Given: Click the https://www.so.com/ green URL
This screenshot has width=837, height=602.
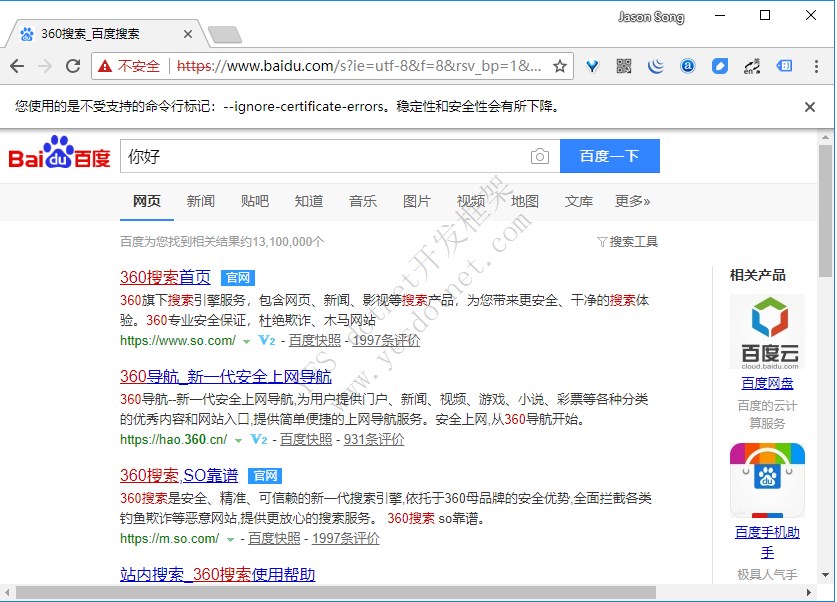Looking at the screenshot, I should tap(178, 340).
